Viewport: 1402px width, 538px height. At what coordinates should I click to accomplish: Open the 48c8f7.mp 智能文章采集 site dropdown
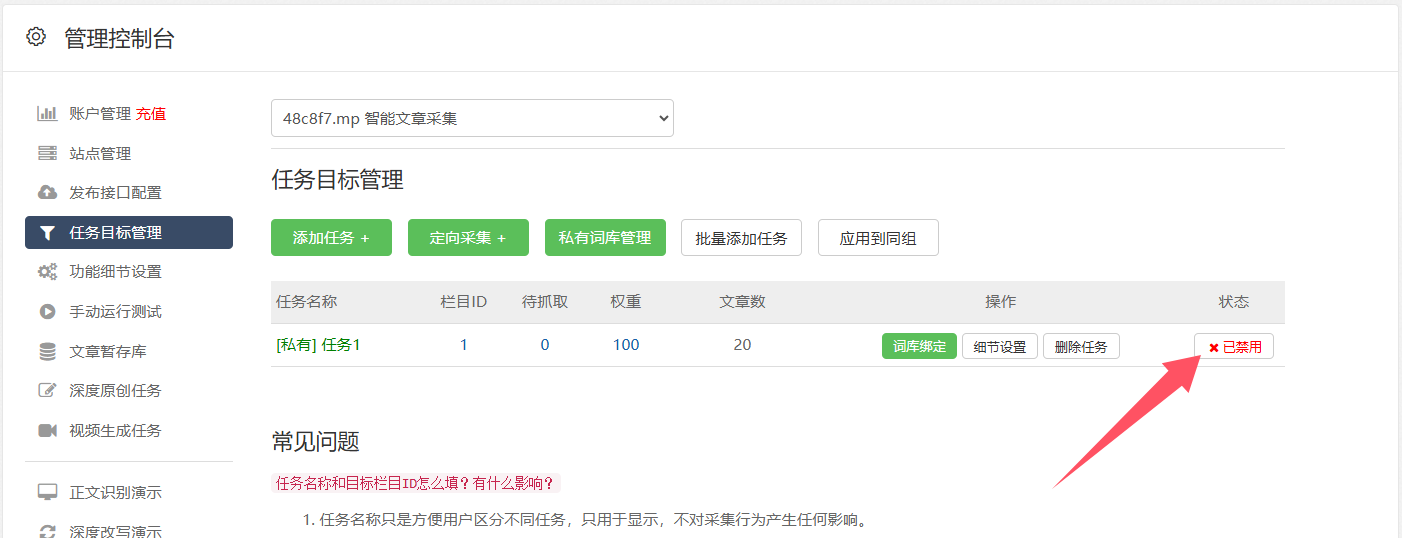coord(472,118)
